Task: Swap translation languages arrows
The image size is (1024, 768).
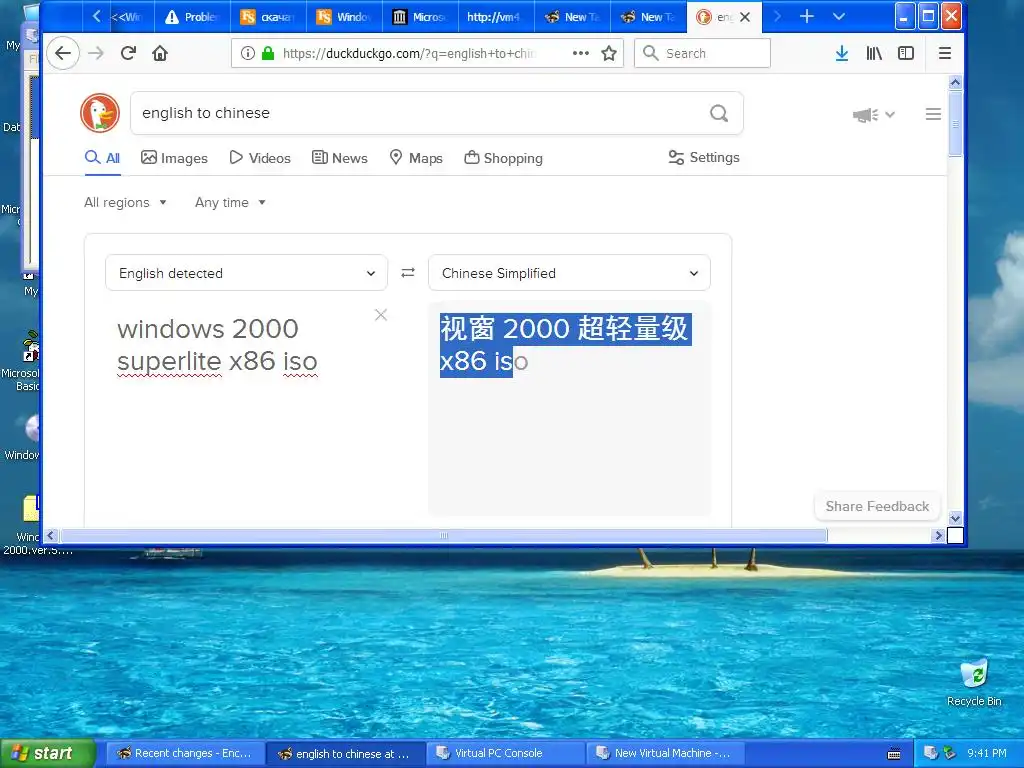Action: 408,273
